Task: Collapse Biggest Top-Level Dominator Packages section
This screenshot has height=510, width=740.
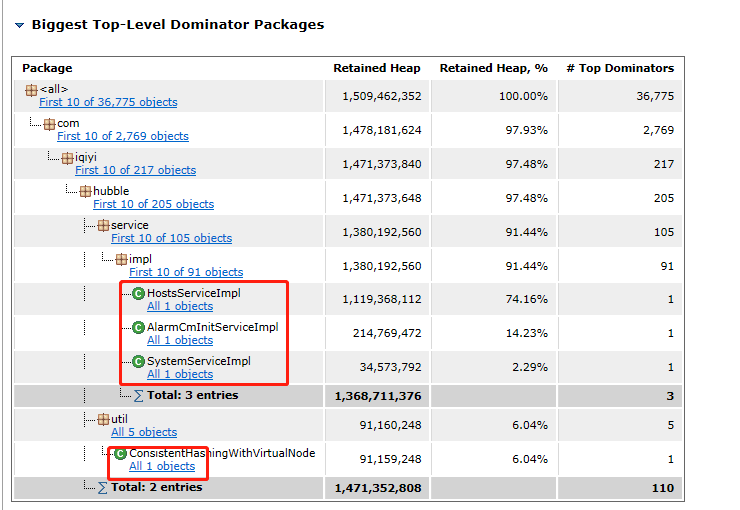Action: (x=19, y=25)
